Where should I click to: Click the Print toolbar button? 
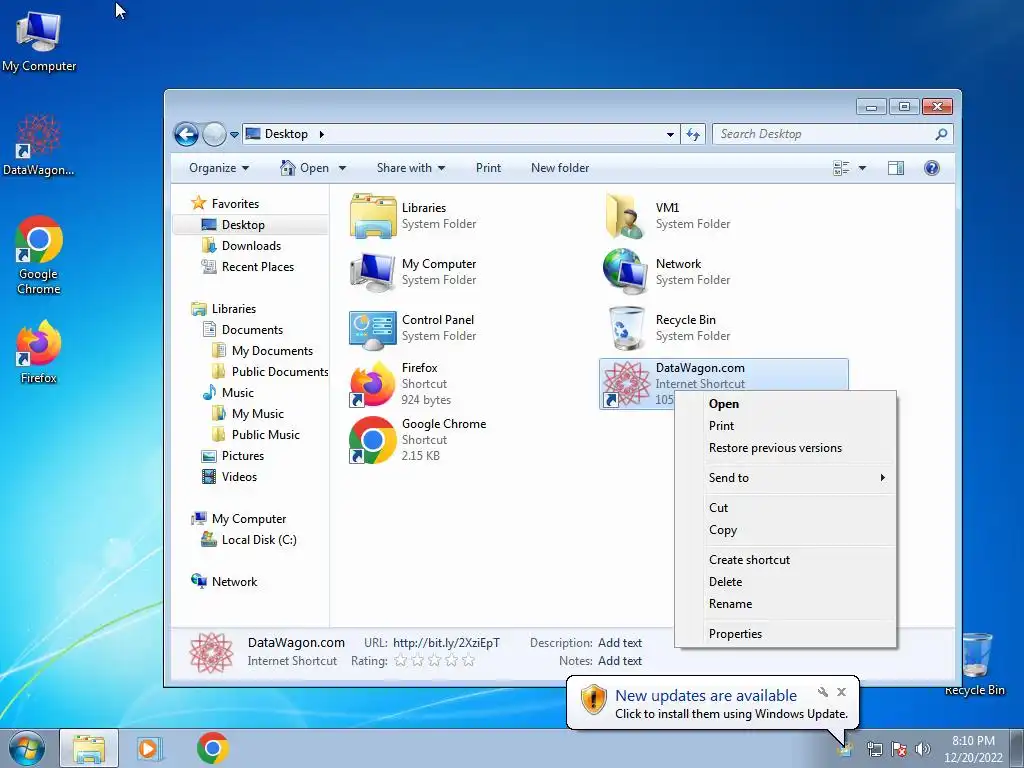point(488,168)
